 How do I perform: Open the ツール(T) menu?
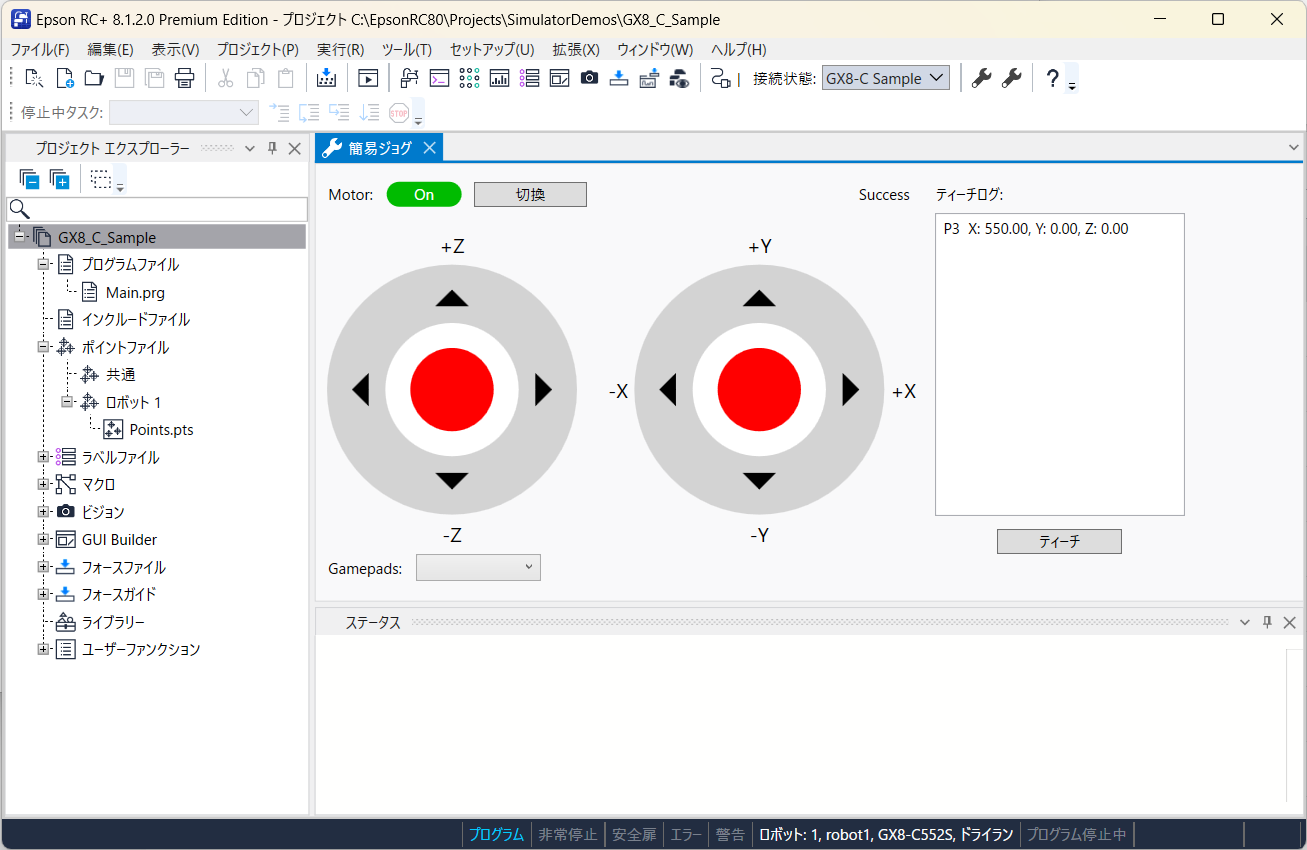(406, 49)
